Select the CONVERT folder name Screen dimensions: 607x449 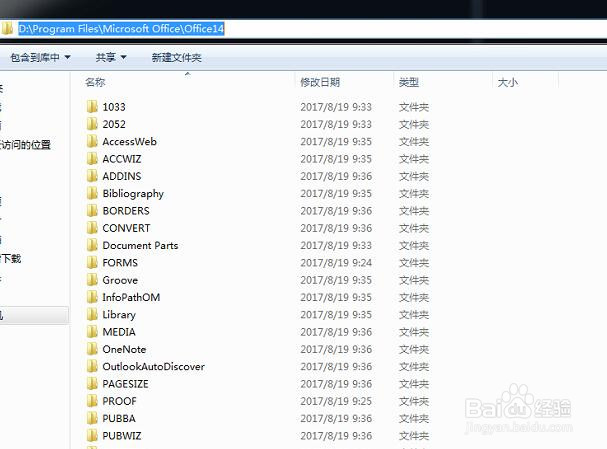[x=126, y=228]
